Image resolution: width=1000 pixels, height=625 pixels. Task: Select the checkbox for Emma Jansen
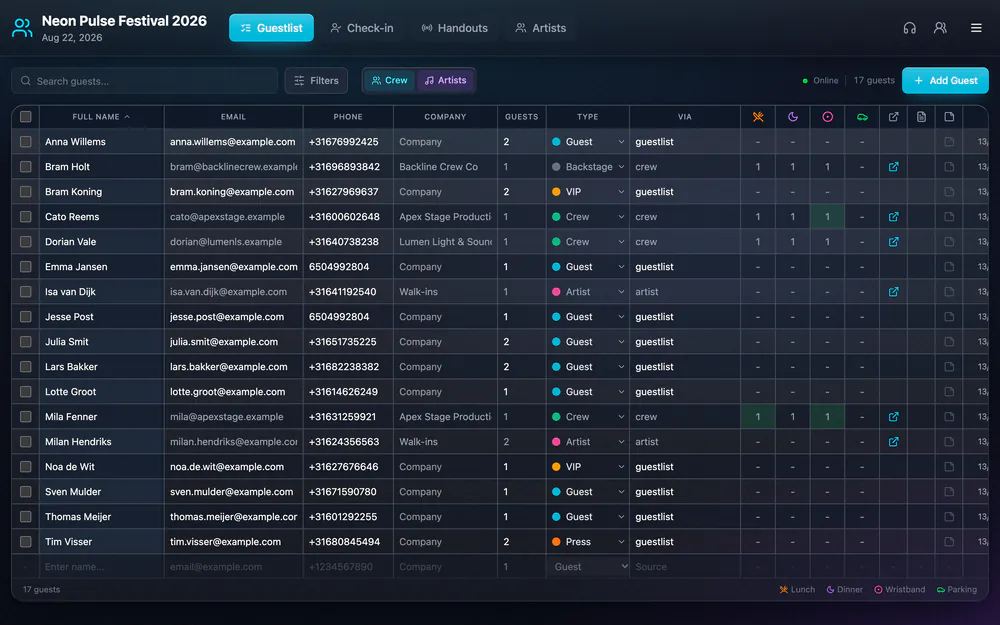[26, 267]
